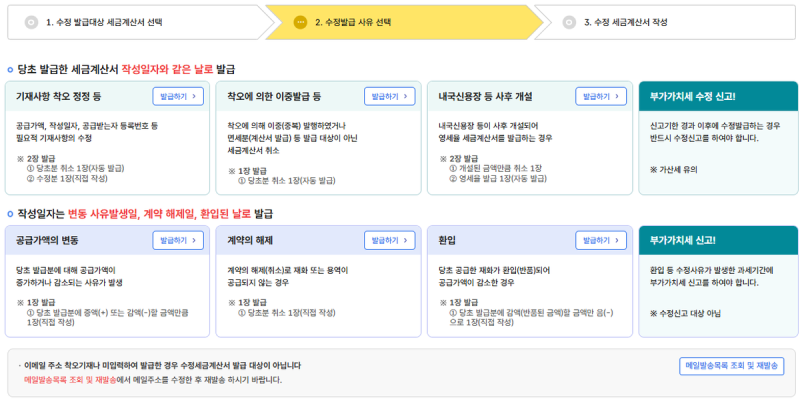Click 발급하기 for 환입
This screenshot has width=800, height=404.
601,240
